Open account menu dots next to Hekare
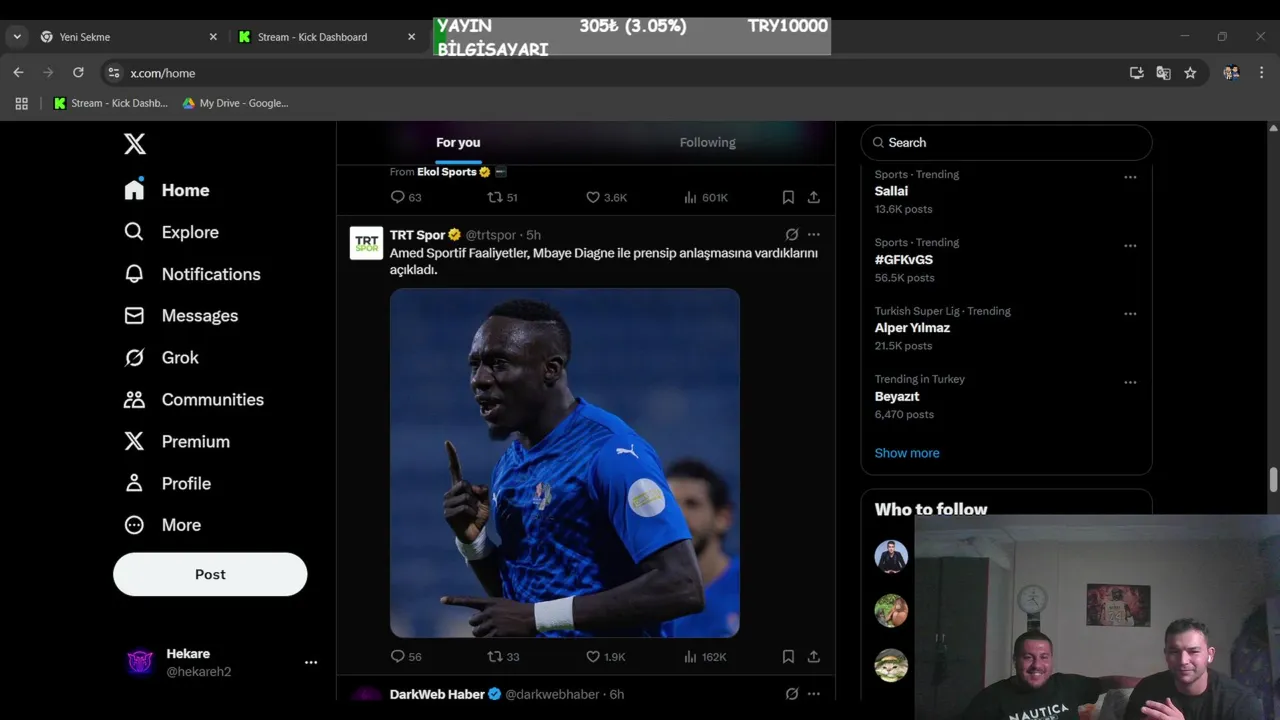The image size is (1280, 720). pos(311,662)
